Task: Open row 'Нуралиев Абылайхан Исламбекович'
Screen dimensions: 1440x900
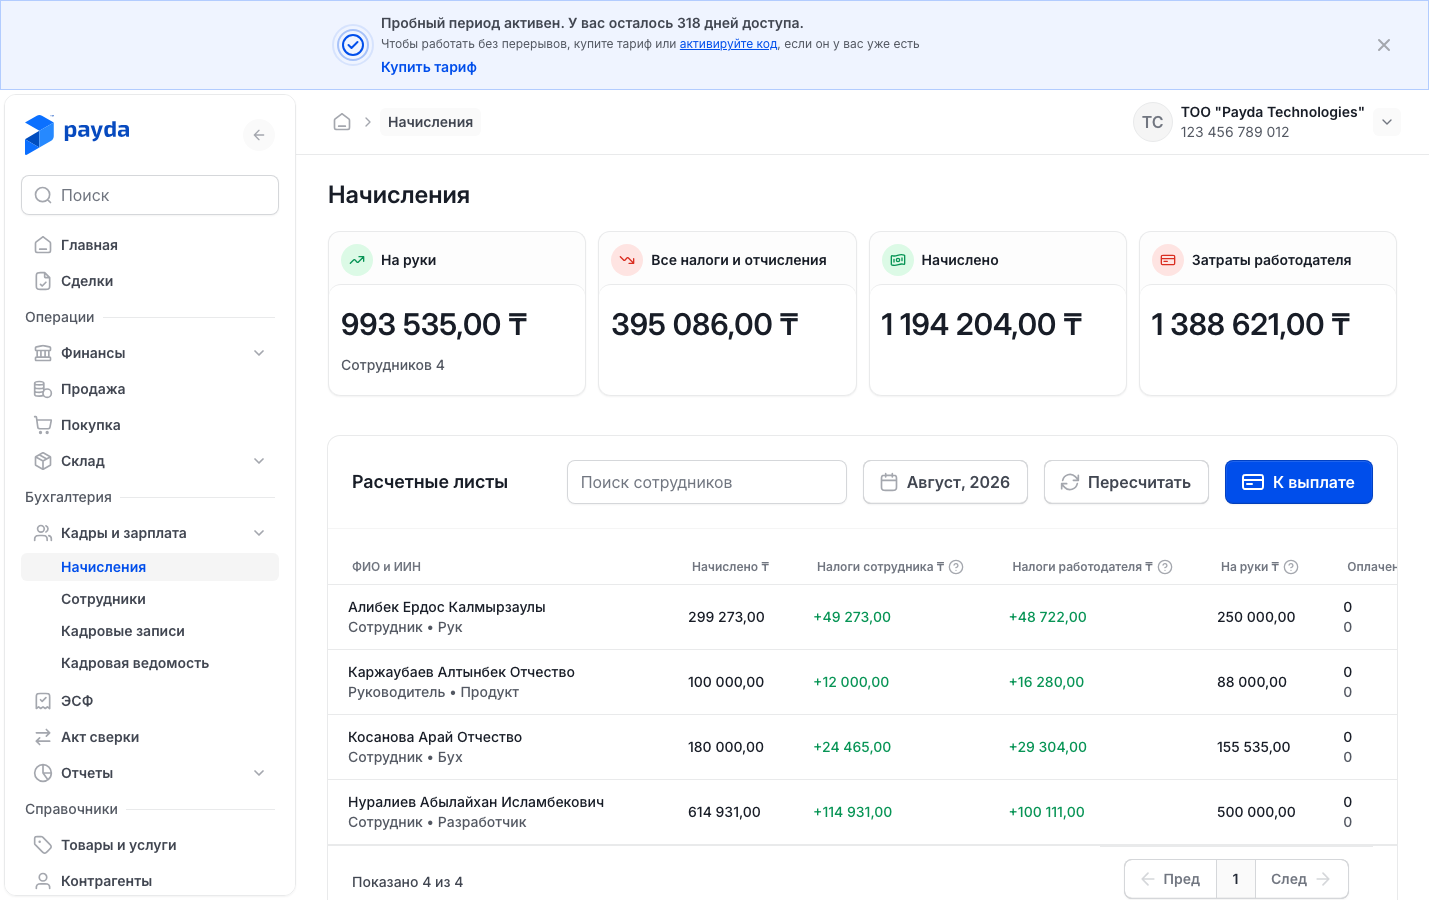Action: (x=862, y=812)
